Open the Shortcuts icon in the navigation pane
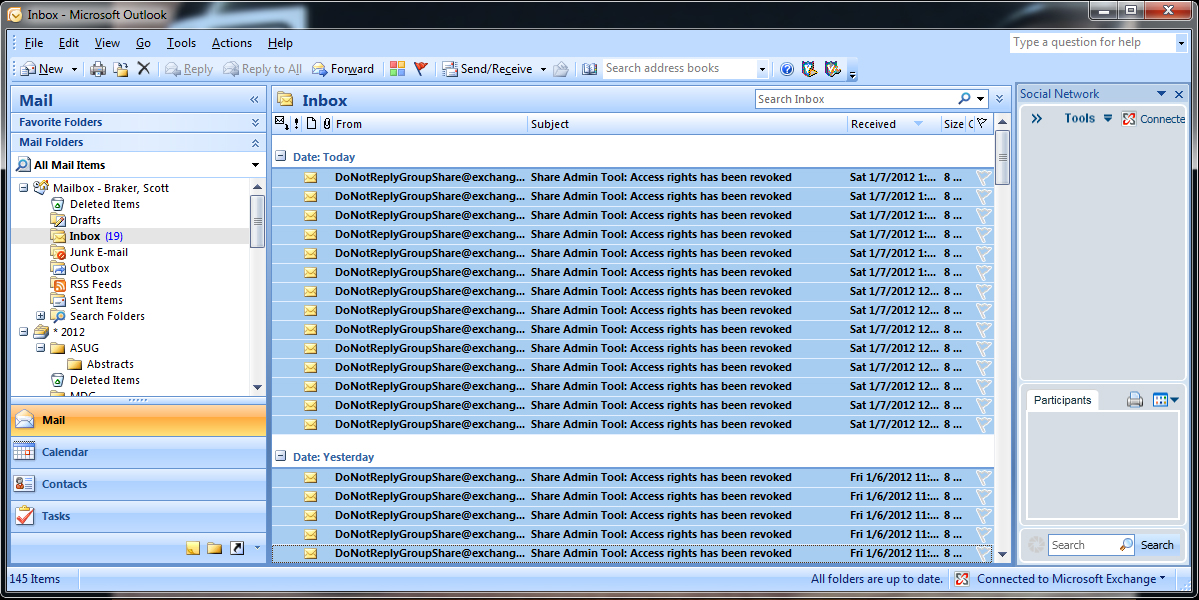This screenshot has height=600, width=1199. pos(237,548)
